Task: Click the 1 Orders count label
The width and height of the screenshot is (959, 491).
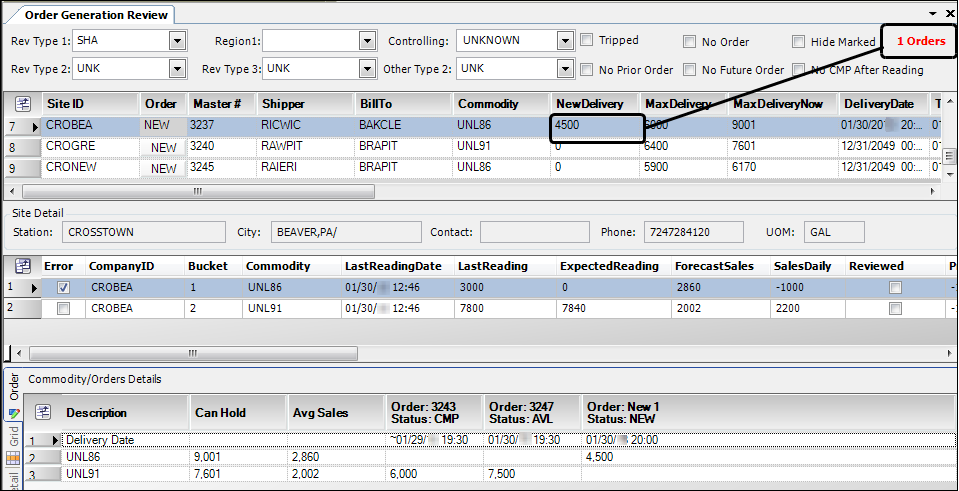Action: tap(920, 41)
